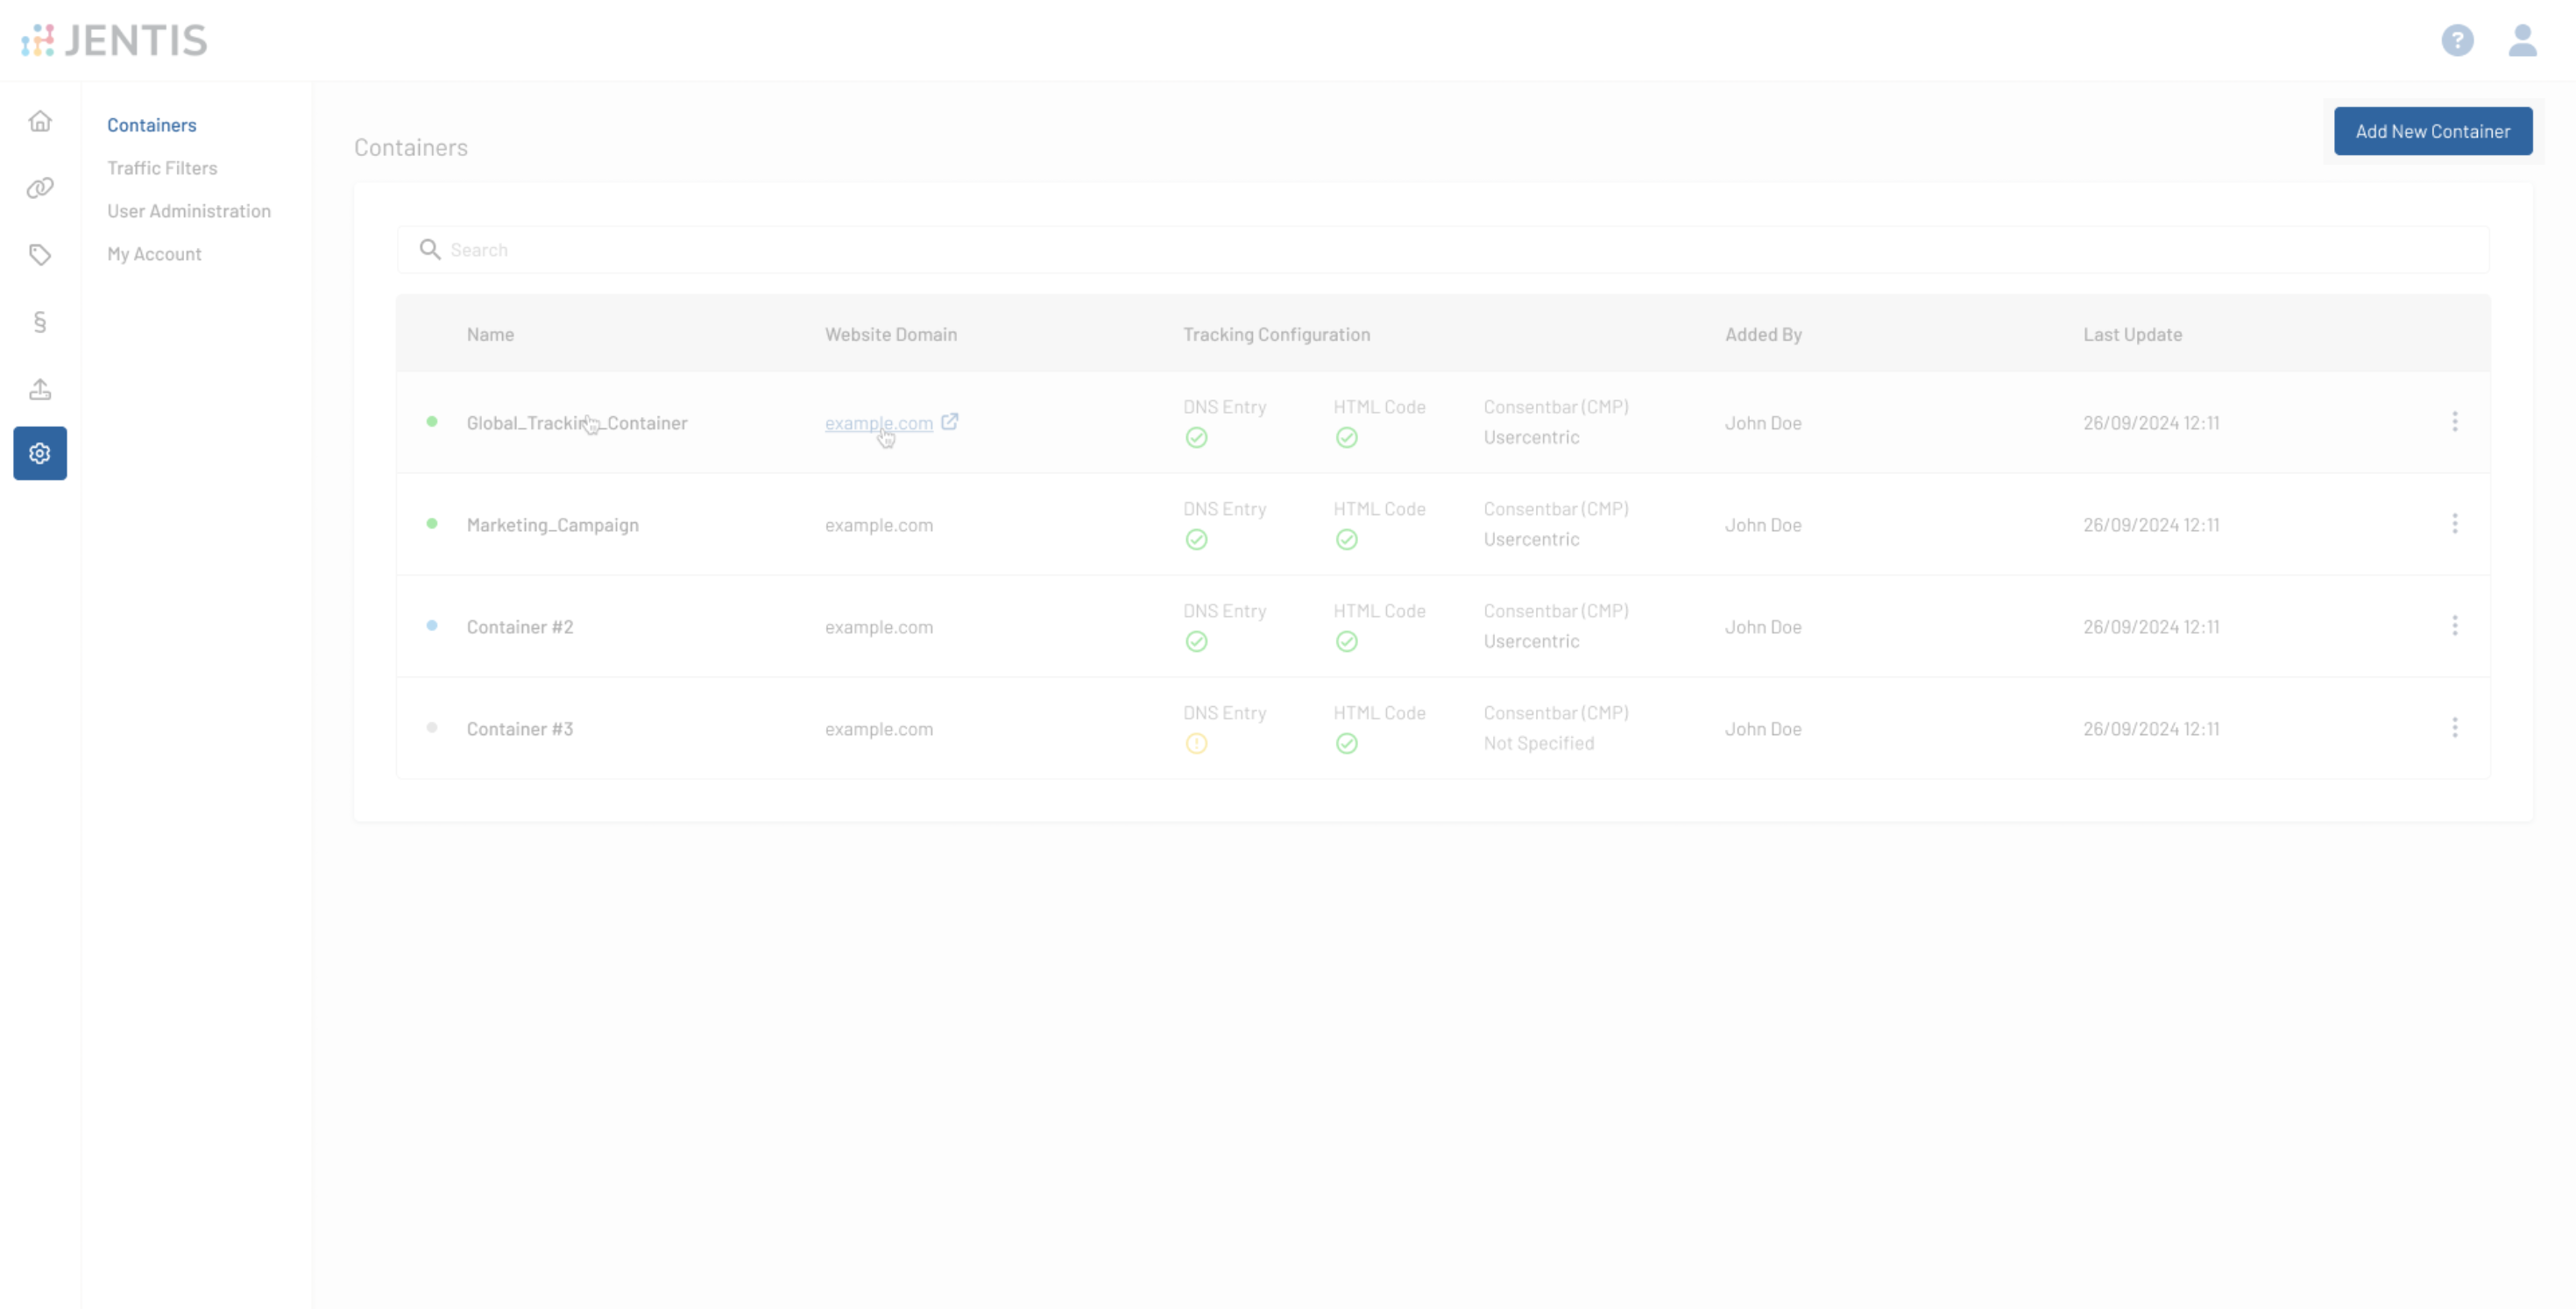Open the link chain sidebar icon
Viewport: 2576px width, 1309px height.
coord(40,188)
